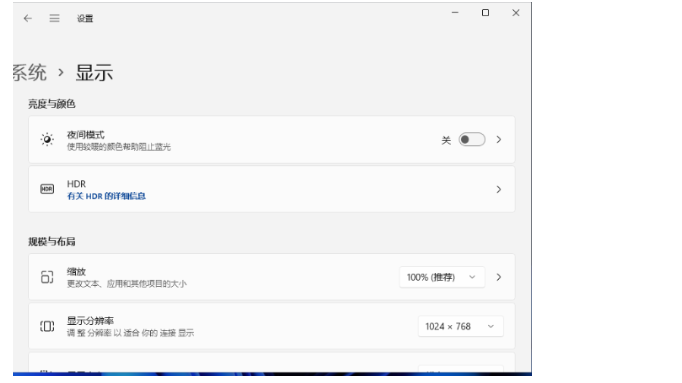Maximize the 设置 window
Screen dimensions: 682x383
[485, 13]
